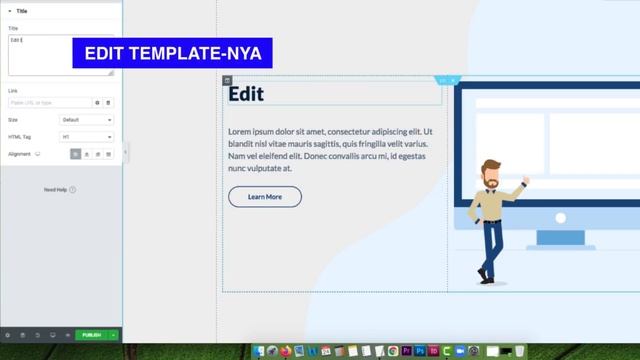
Task: Open responsive device icon beside Alignment
Action: 38,154
